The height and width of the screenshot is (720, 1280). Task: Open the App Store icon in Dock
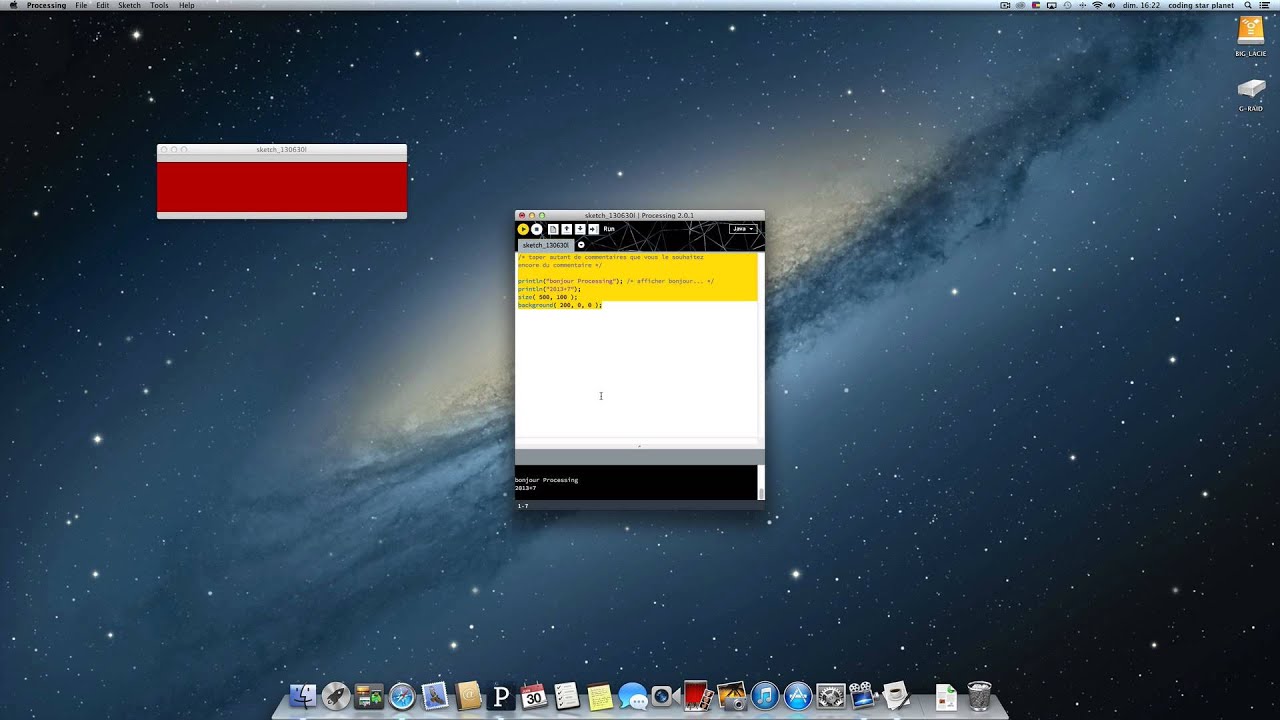click(798, 696)
